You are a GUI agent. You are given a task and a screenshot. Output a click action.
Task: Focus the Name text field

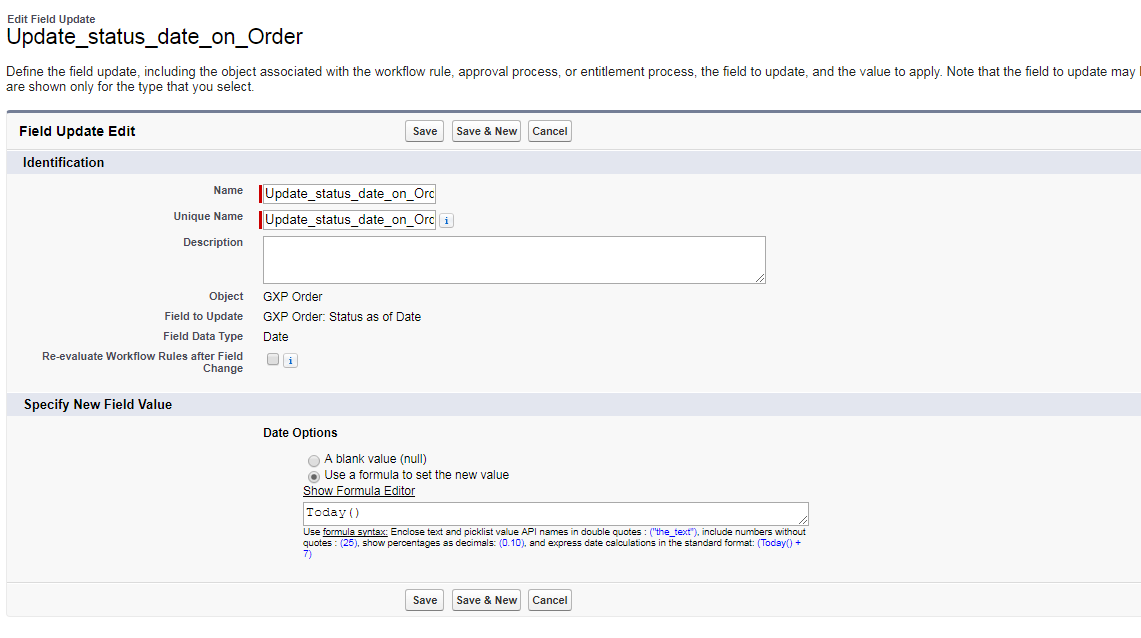point(349,194)
